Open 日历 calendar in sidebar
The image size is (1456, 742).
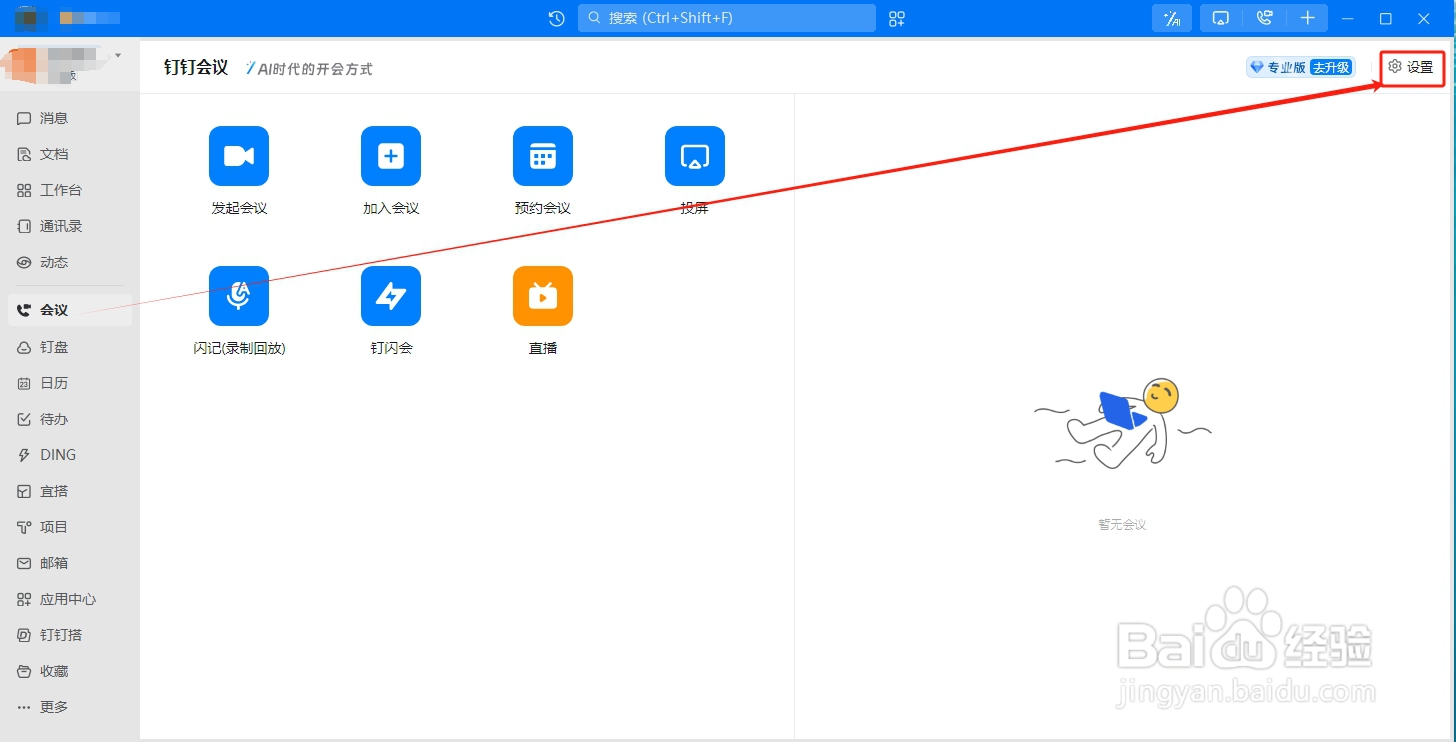click(x=70, y=383)
